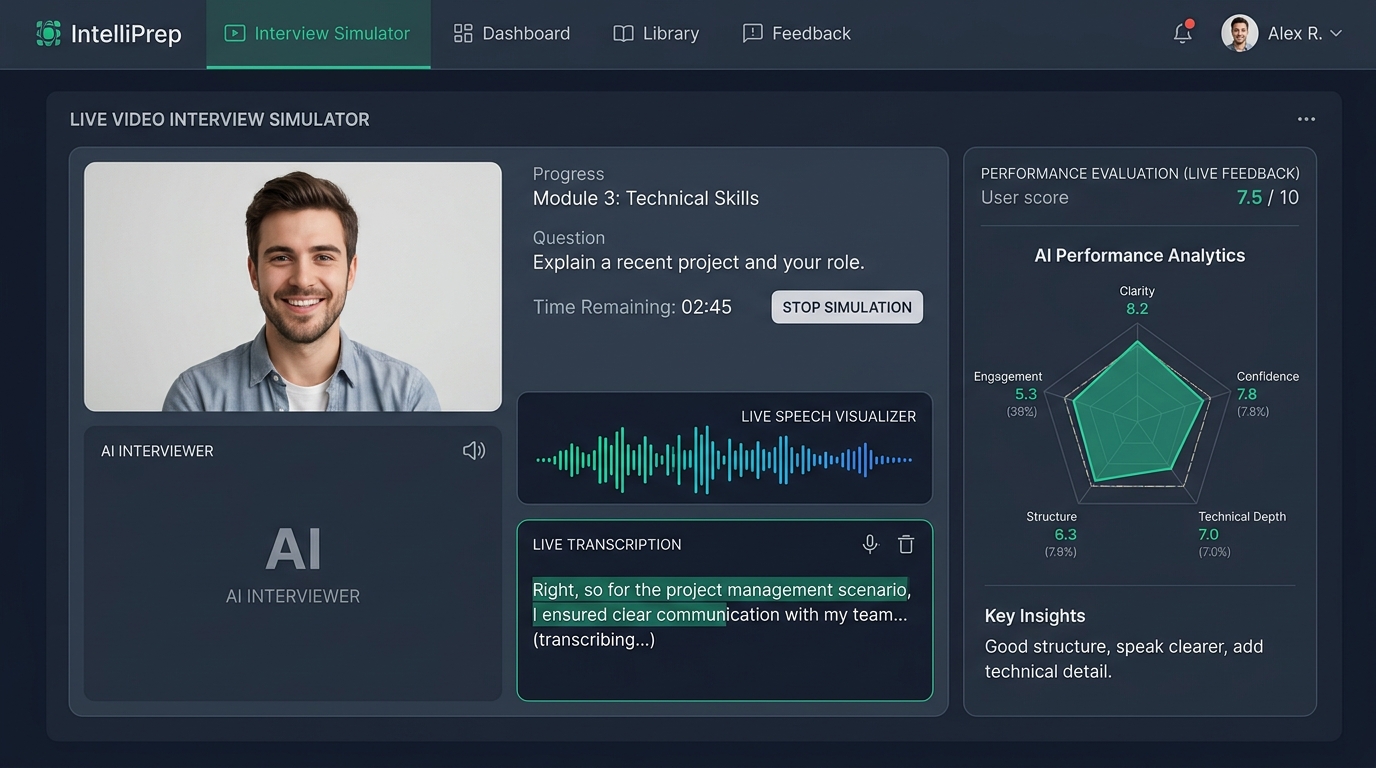Open the Dashboard tab
1376x768 pixels.
(512, 33)
